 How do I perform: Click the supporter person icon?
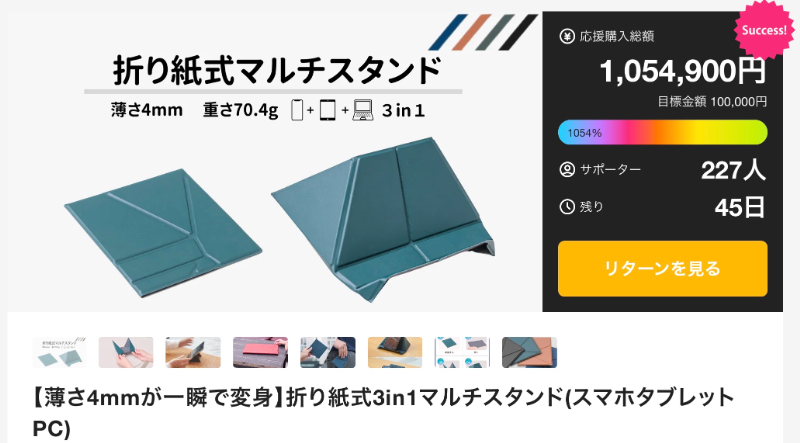(x=567, y=169)
